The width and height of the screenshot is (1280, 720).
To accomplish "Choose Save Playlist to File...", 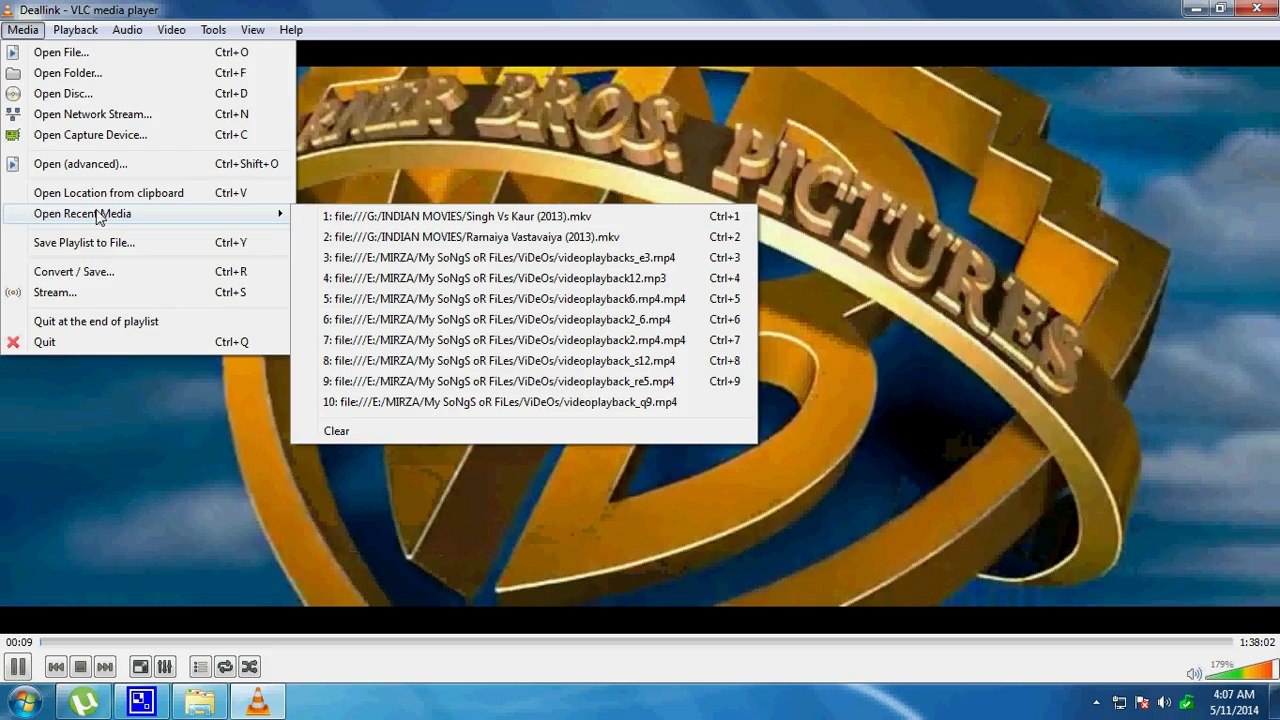I will (146, 243).
